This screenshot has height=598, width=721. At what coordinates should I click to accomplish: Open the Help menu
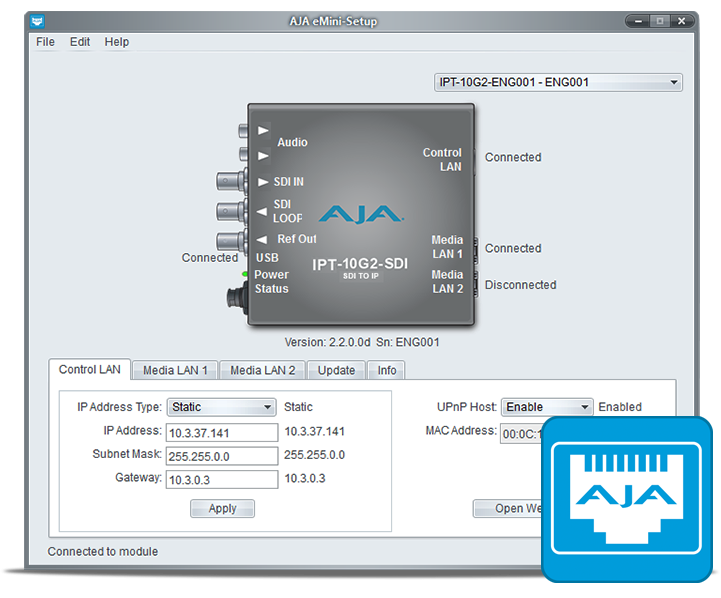117,42
